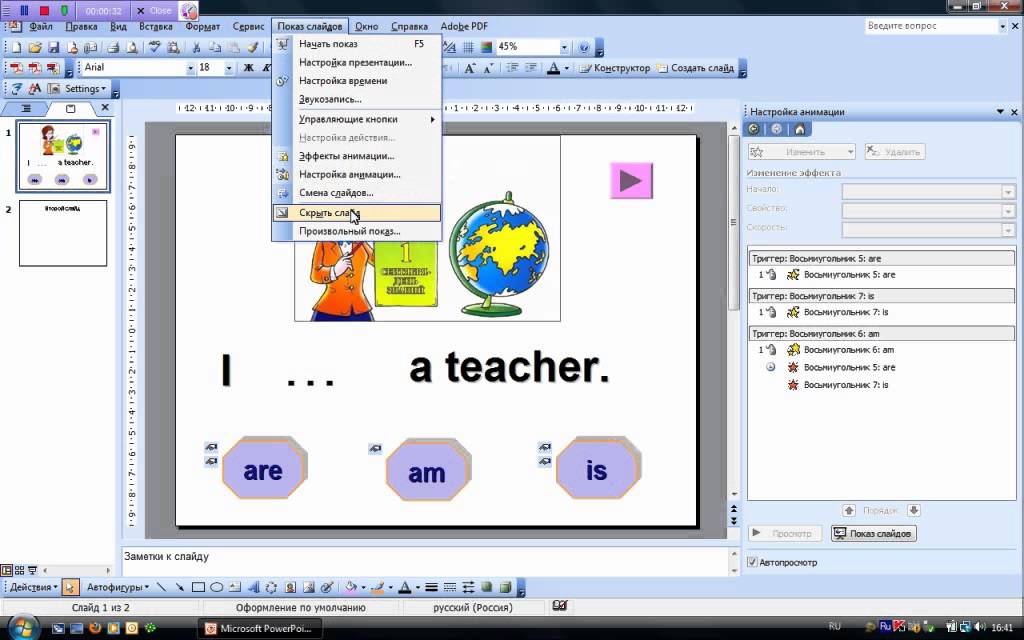Click the Spelling check ABC icon
1024x640 pixels.
coord(154,47)
